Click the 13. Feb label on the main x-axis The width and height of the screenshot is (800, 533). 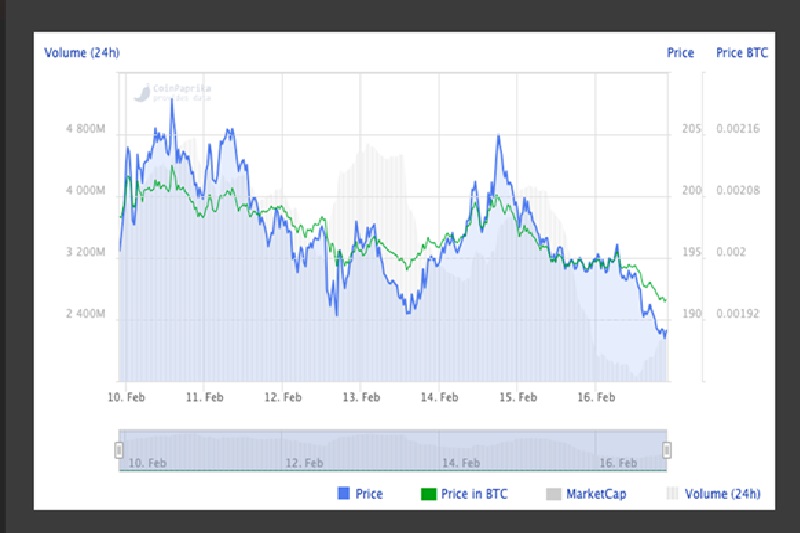pos(361,397)
